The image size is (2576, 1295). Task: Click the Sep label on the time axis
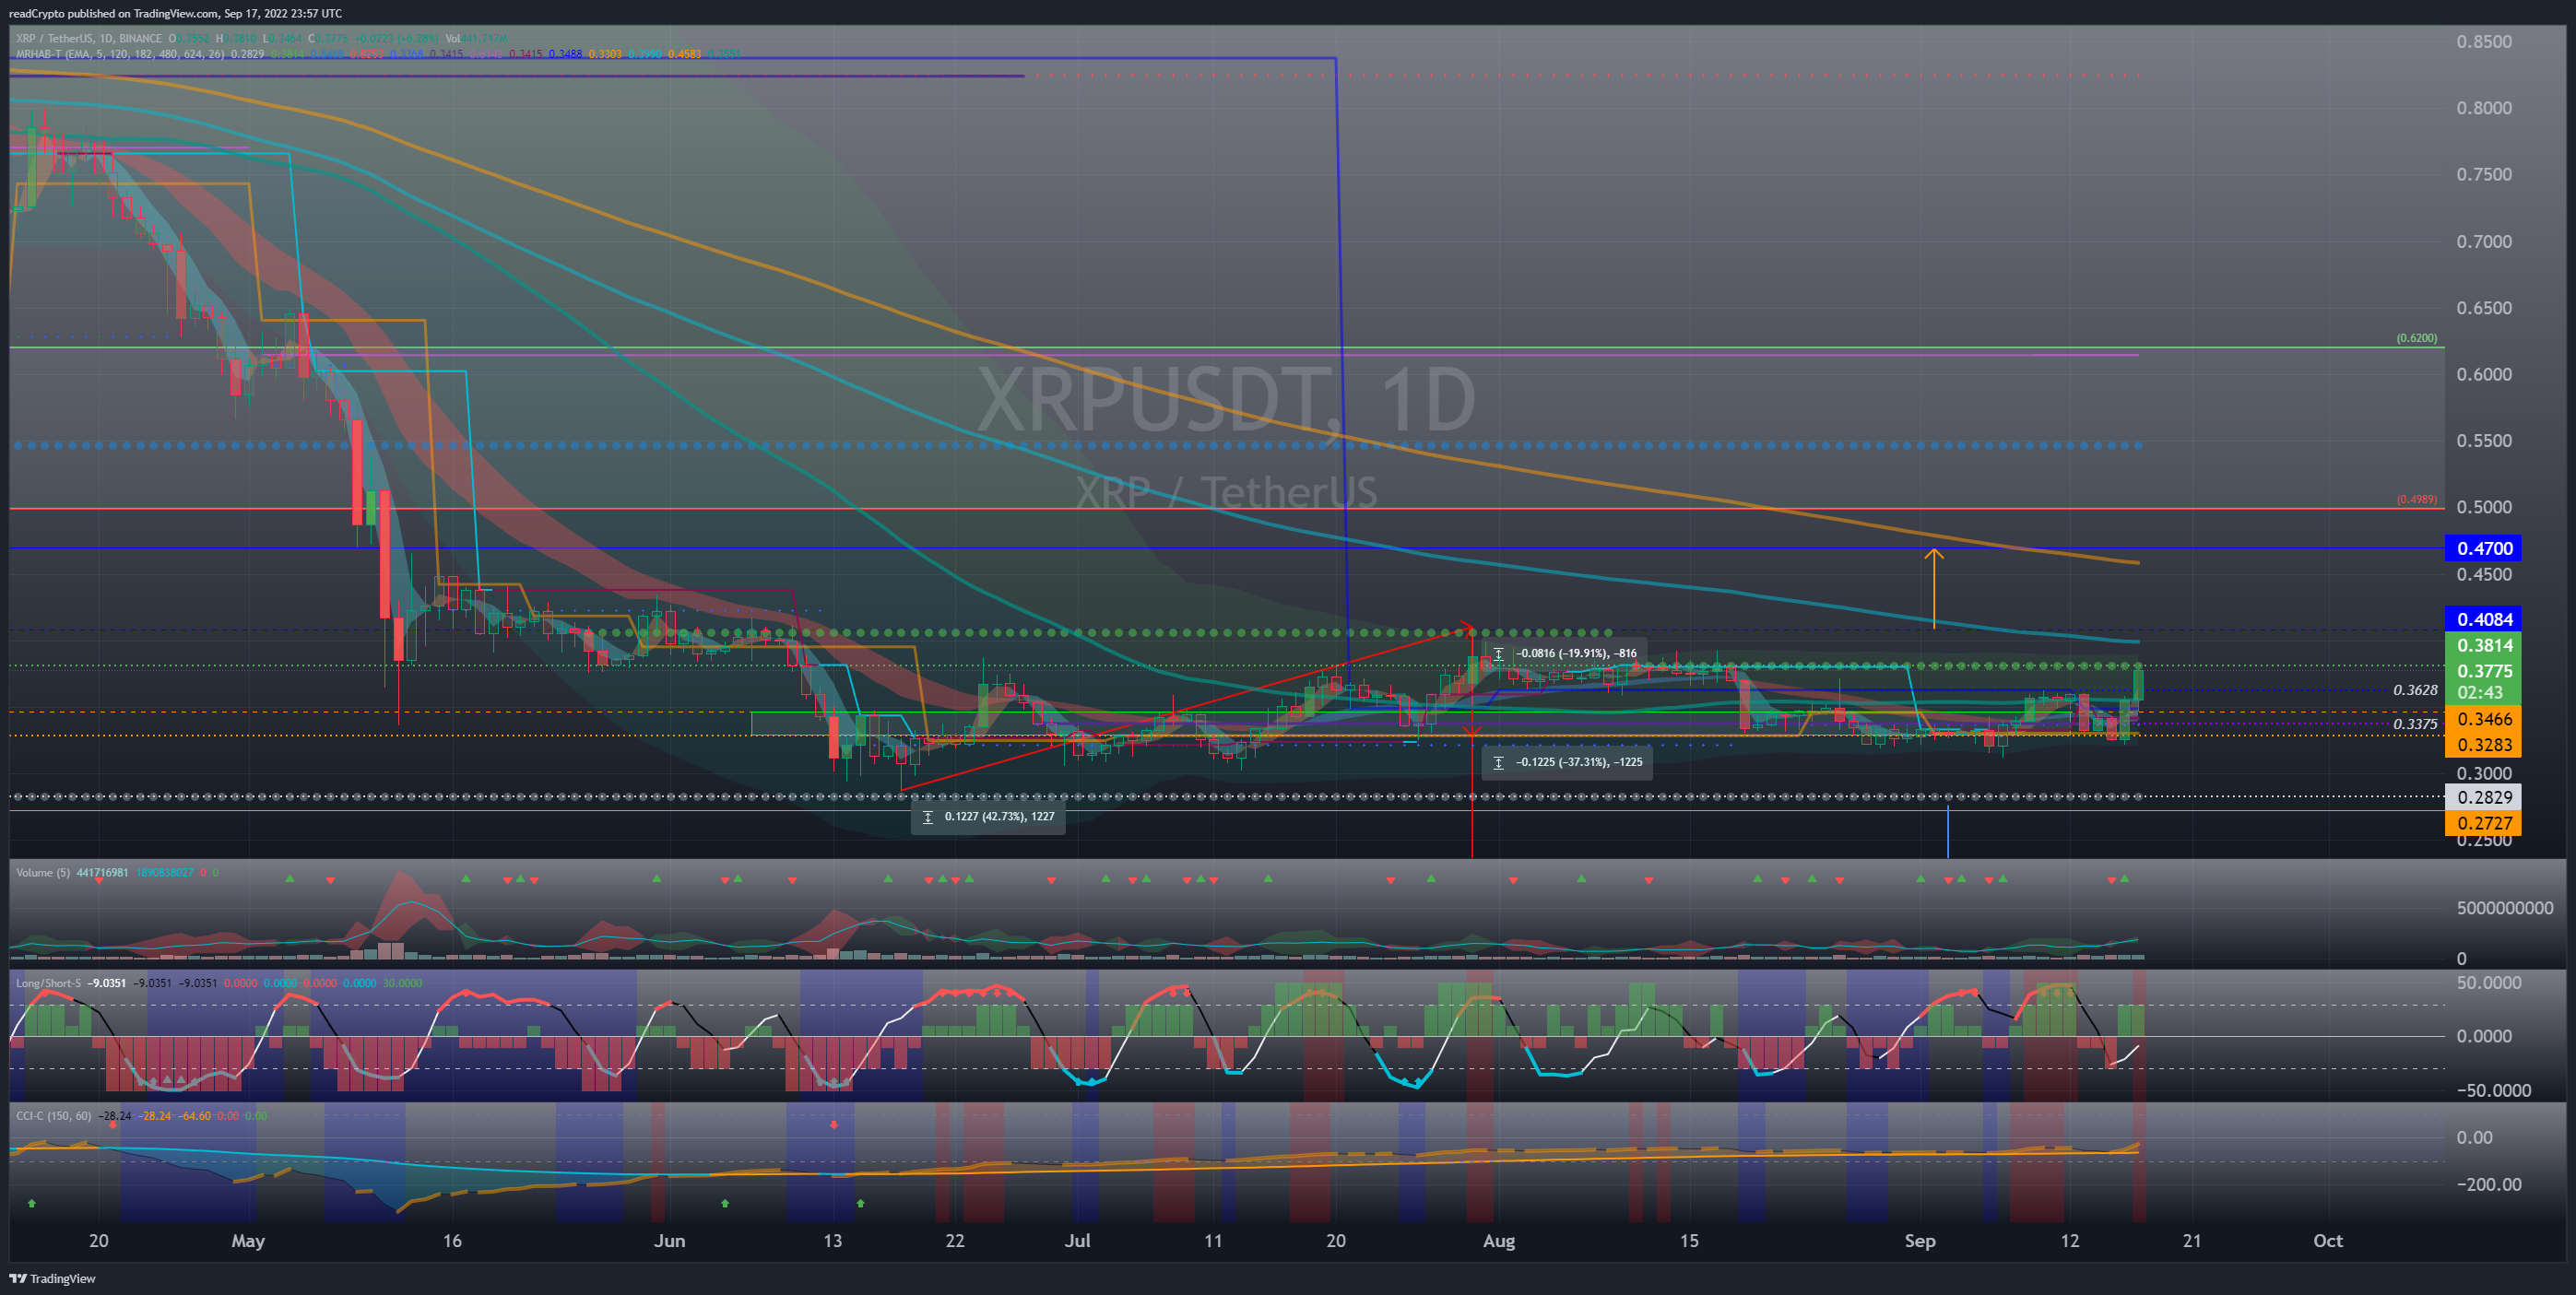1920,1241
